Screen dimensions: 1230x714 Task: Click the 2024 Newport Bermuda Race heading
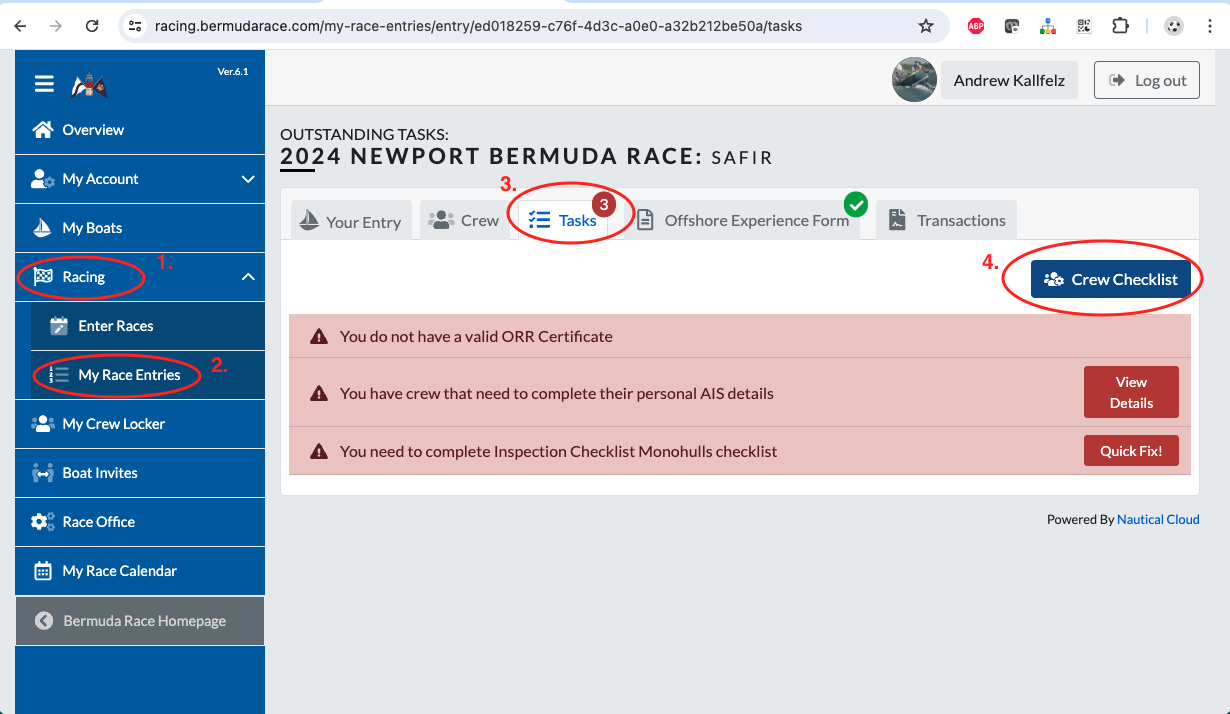[x=491, y=156]
